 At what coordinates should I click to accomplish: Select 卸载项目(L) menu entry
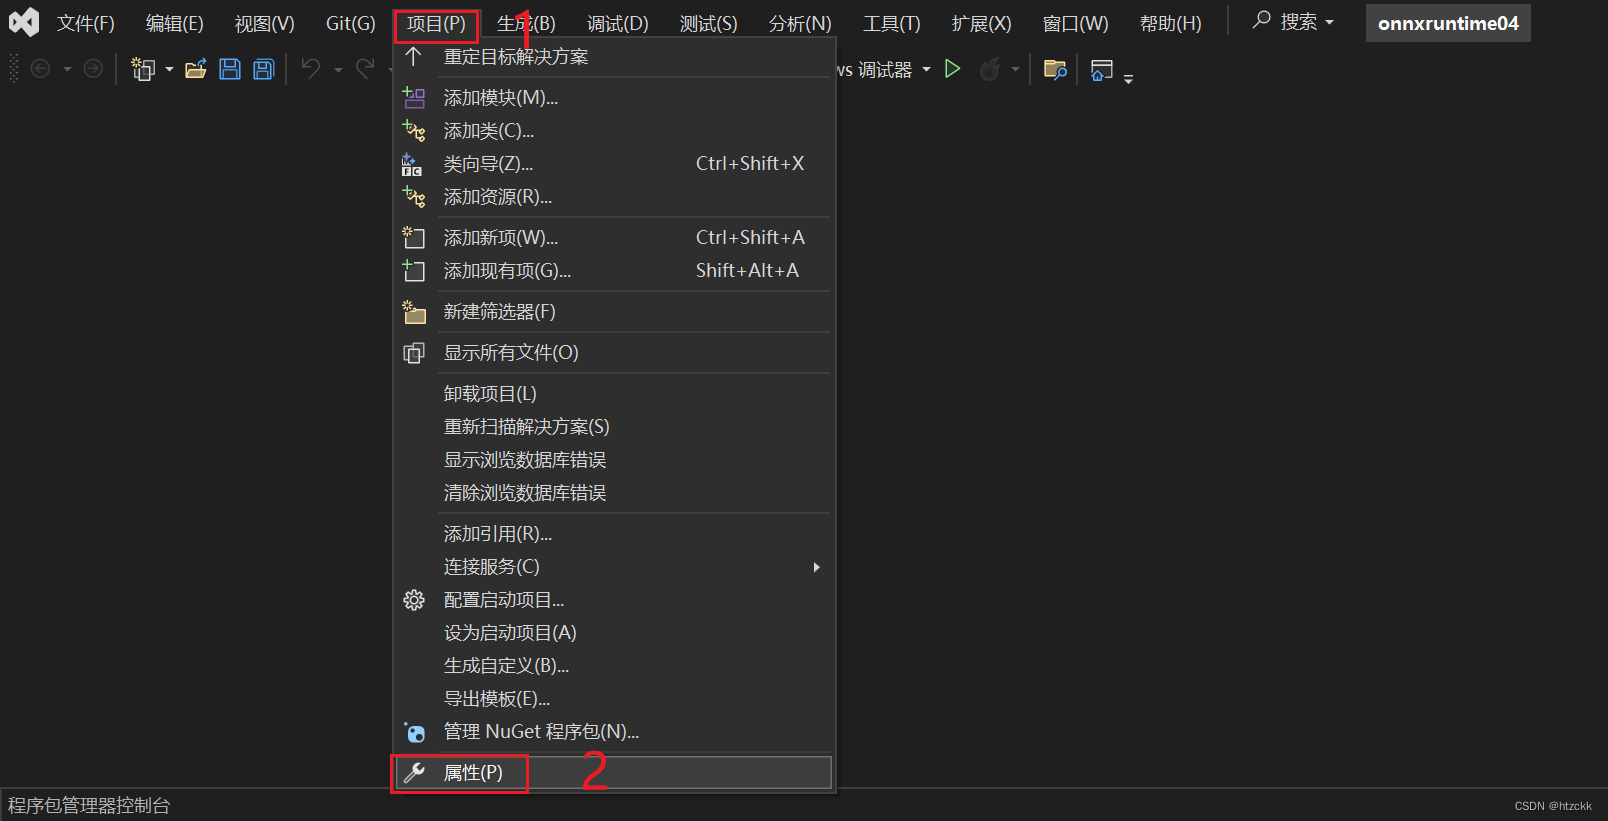click(613, 394)
